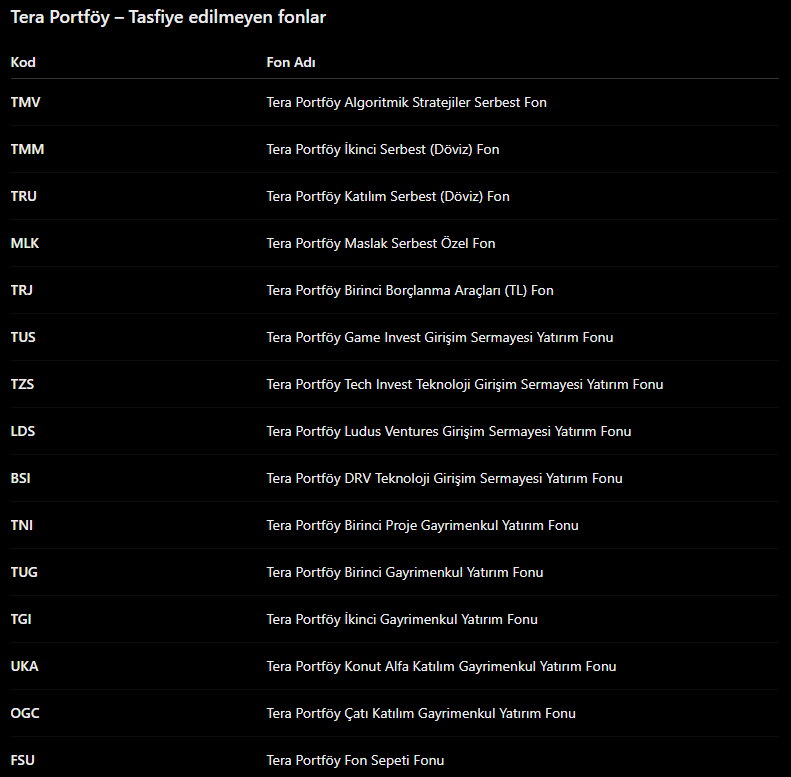
Task: Click the fund code 'OGC'
Action: [x=25, y=713]
